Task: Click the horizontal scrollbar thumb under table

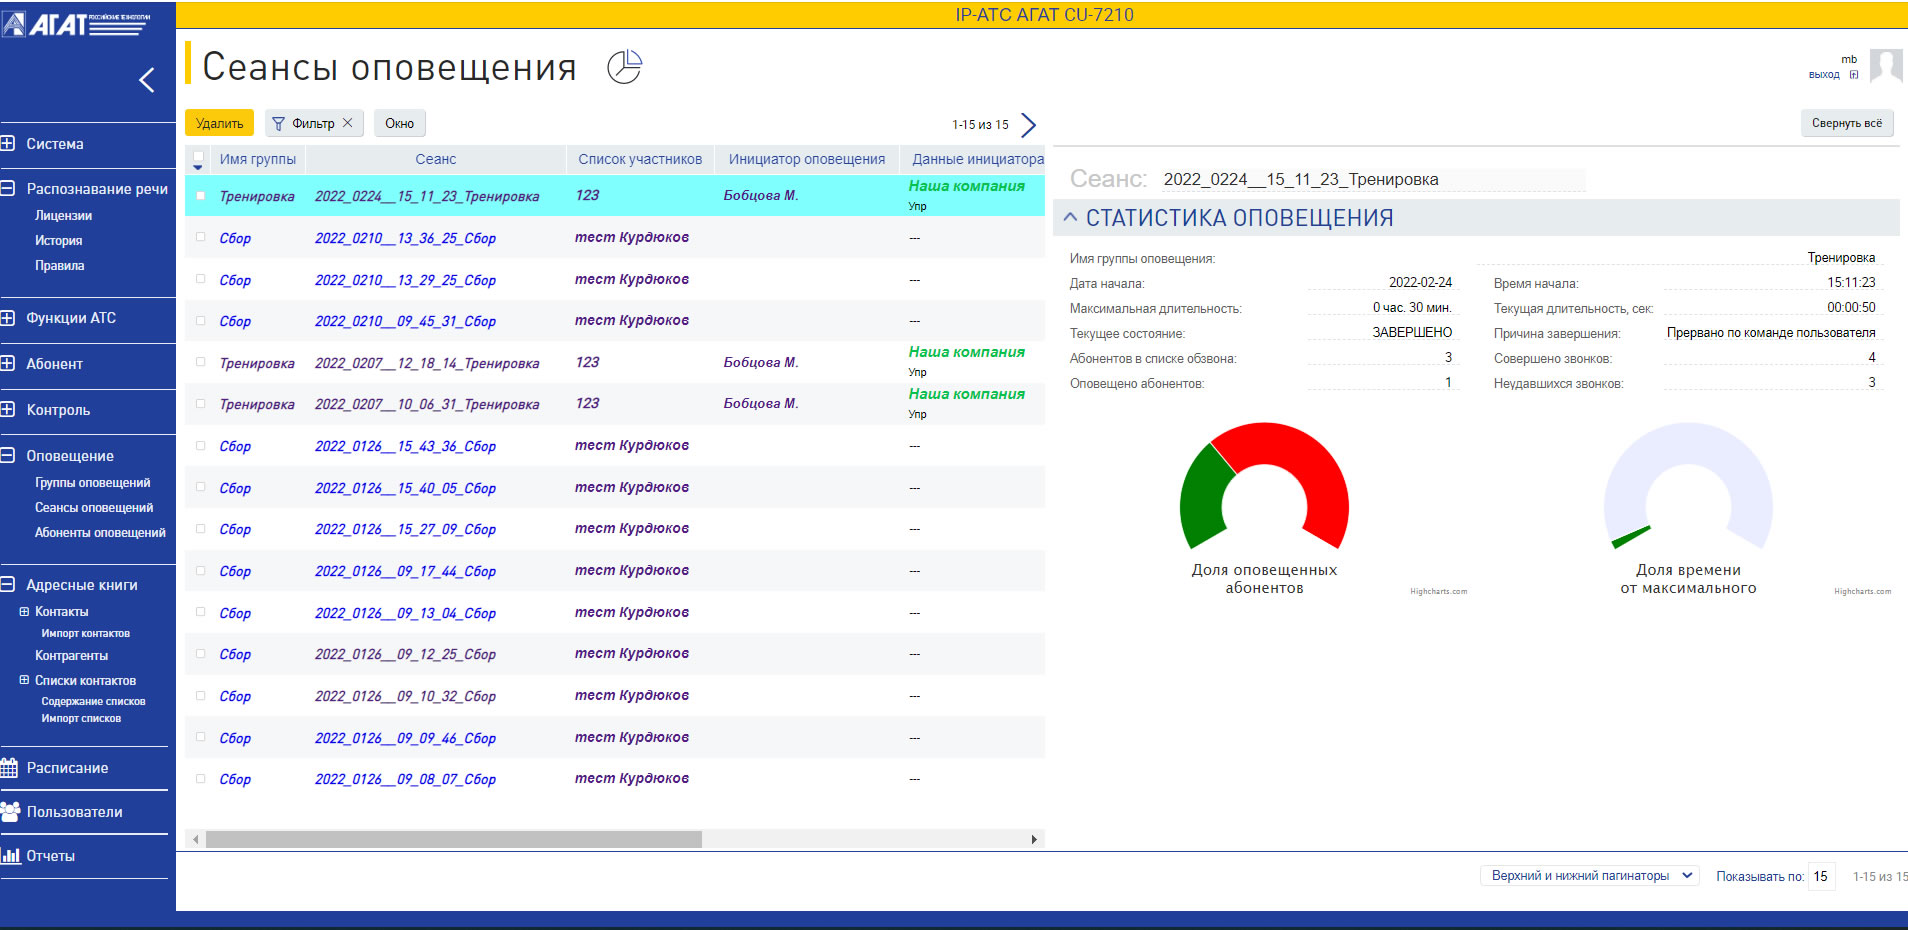Action: pos(453,839)
